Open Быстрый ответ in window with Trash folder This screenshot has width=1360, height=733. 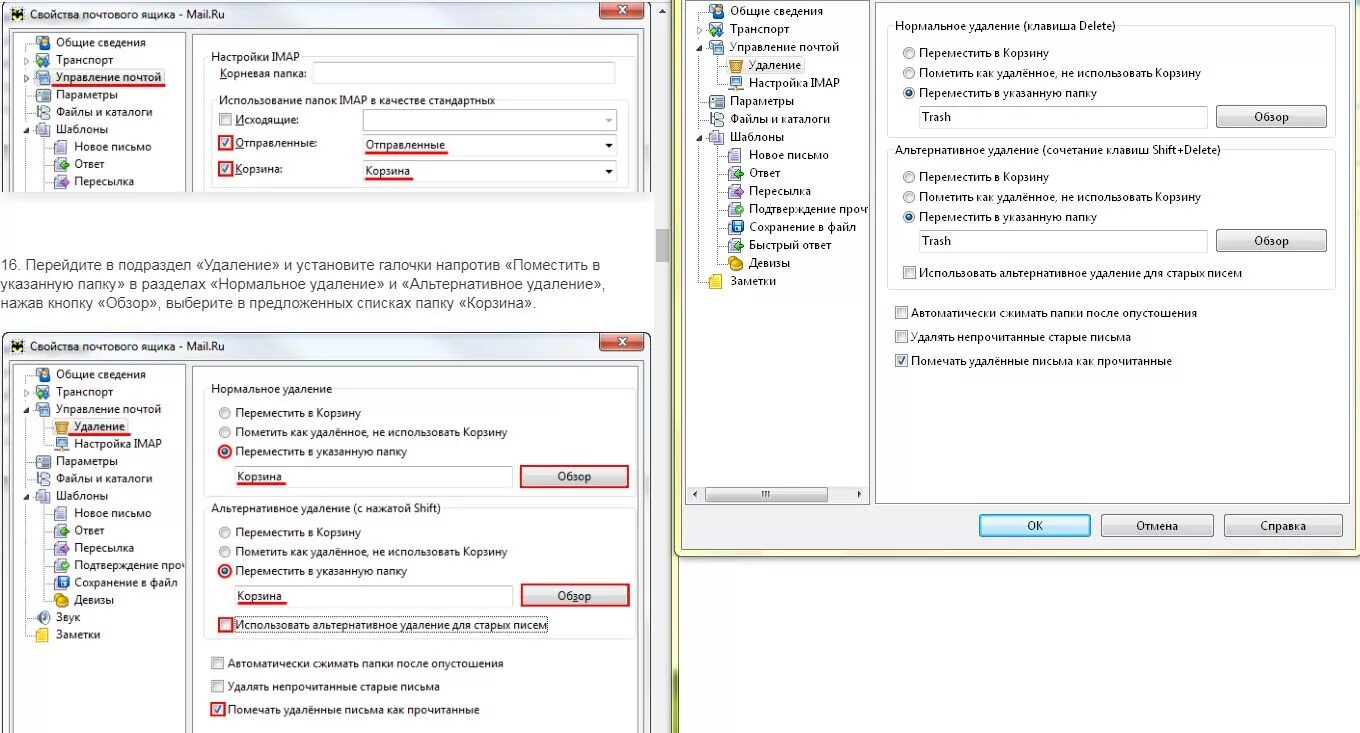pyautogui.click(x=790, y=245)
